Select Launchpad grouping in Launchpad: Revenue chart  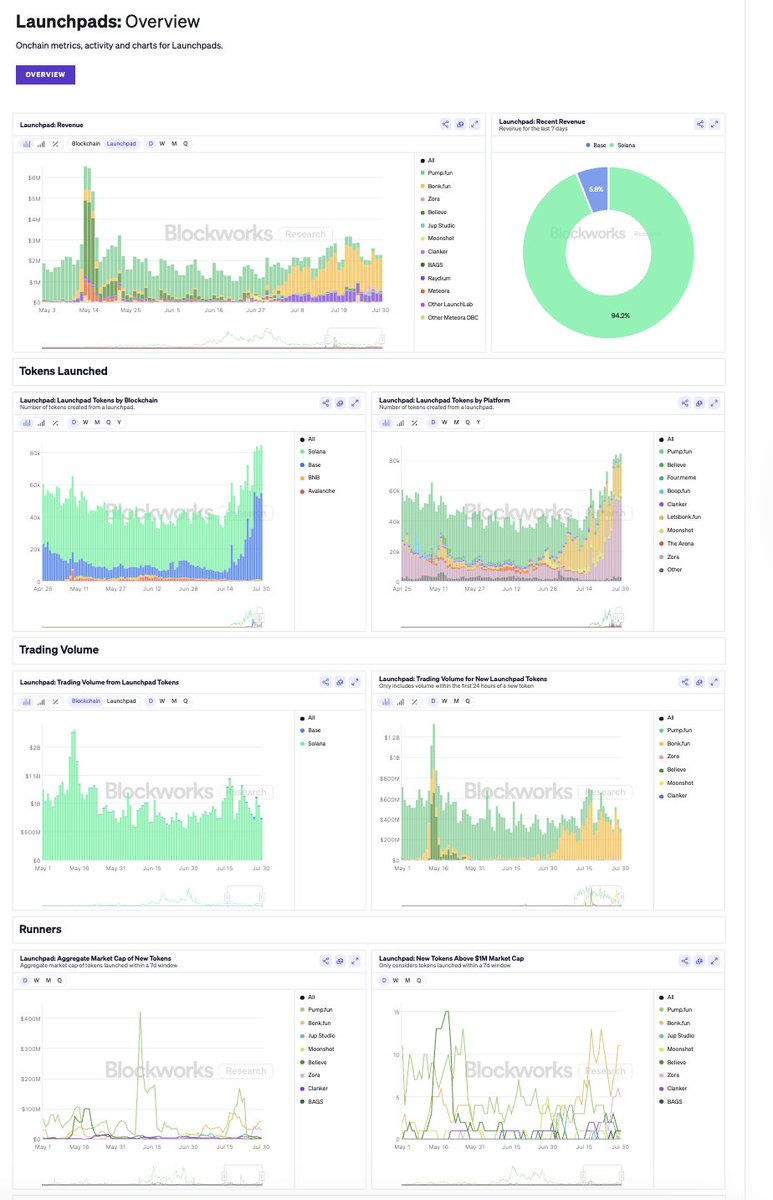121,144
